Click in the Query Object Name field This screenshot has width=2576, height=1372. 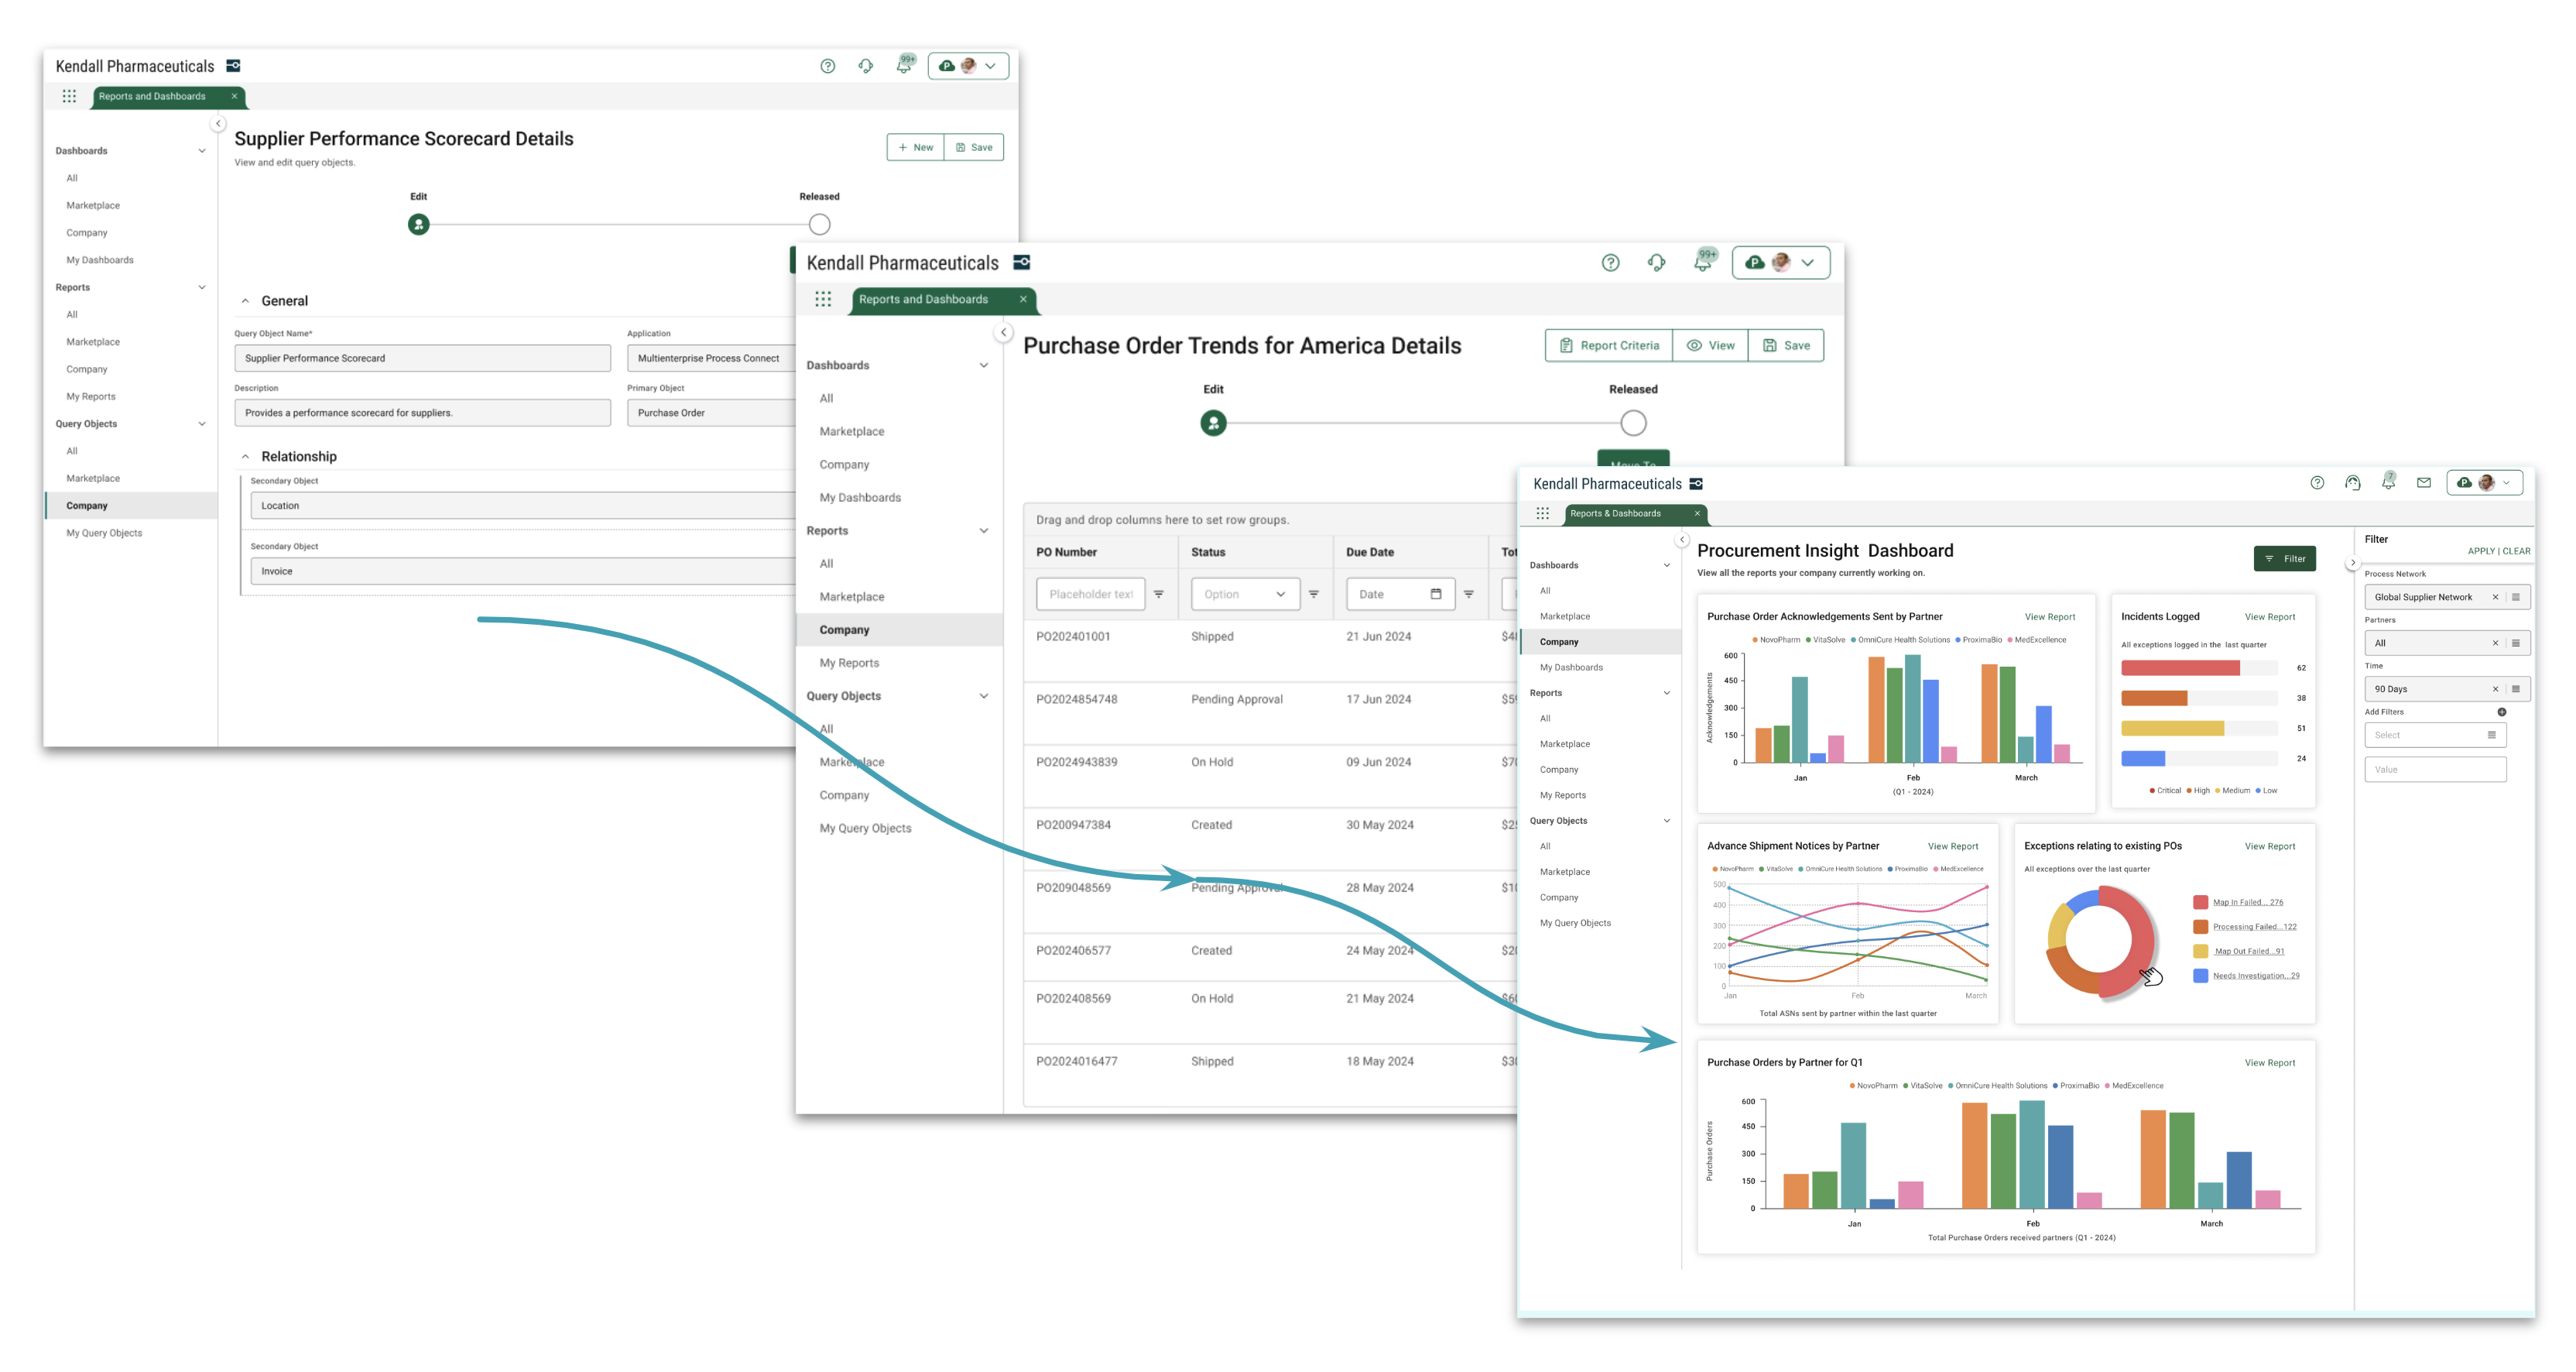click(422, 358)
